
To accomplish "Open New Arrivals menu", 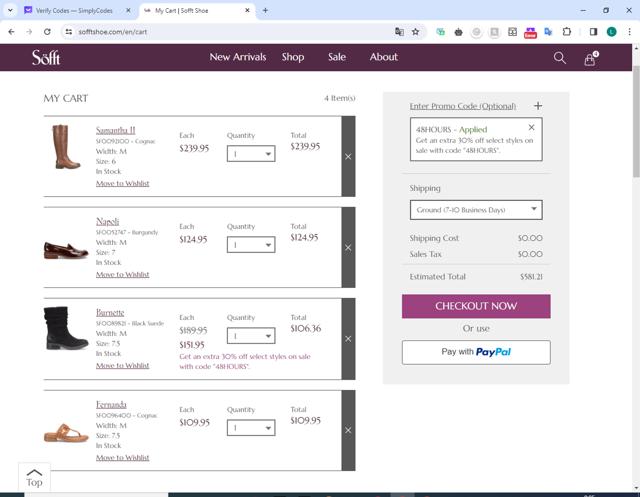I will (238, 57).
